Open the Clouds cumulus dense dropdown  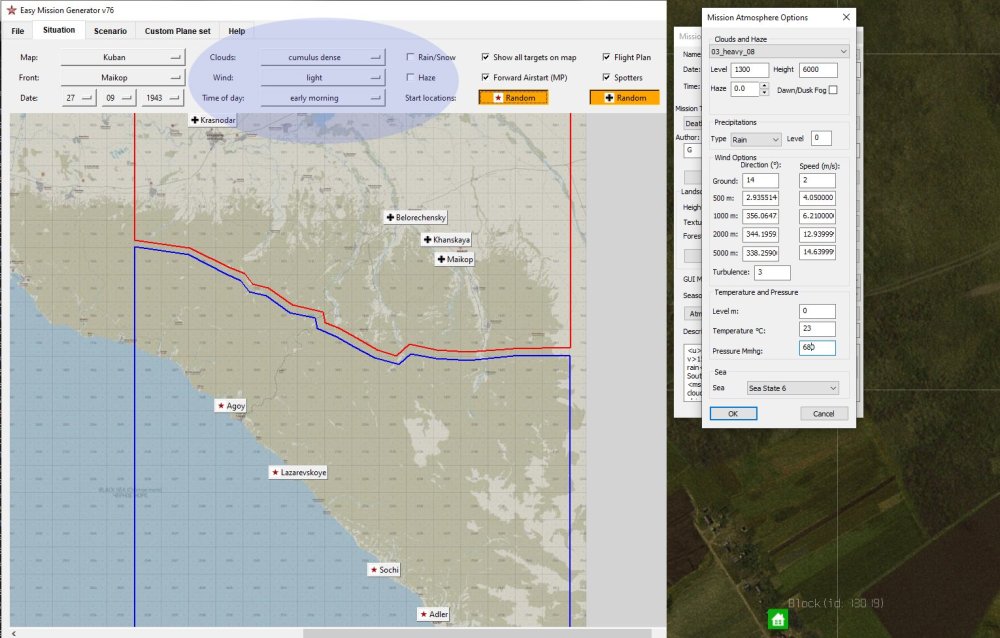[322, 58]
